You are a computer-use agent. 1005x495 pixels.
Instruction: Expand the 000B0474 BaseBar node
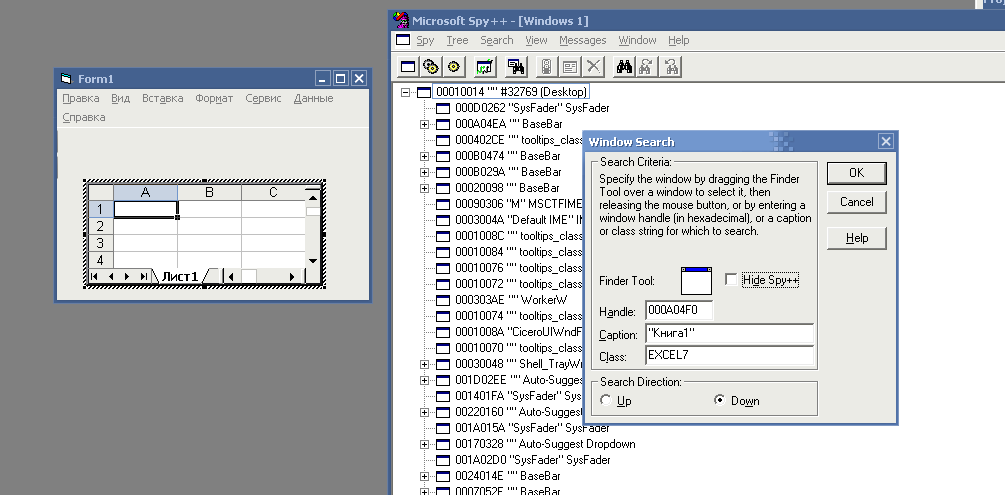424,156
